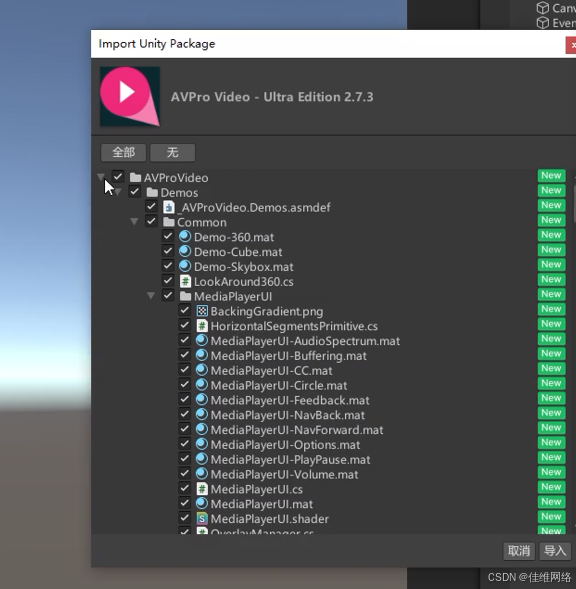Select the Demo-Skybox.mat file name
Viewport: 576px width, 589px height.
pos(243,267)
